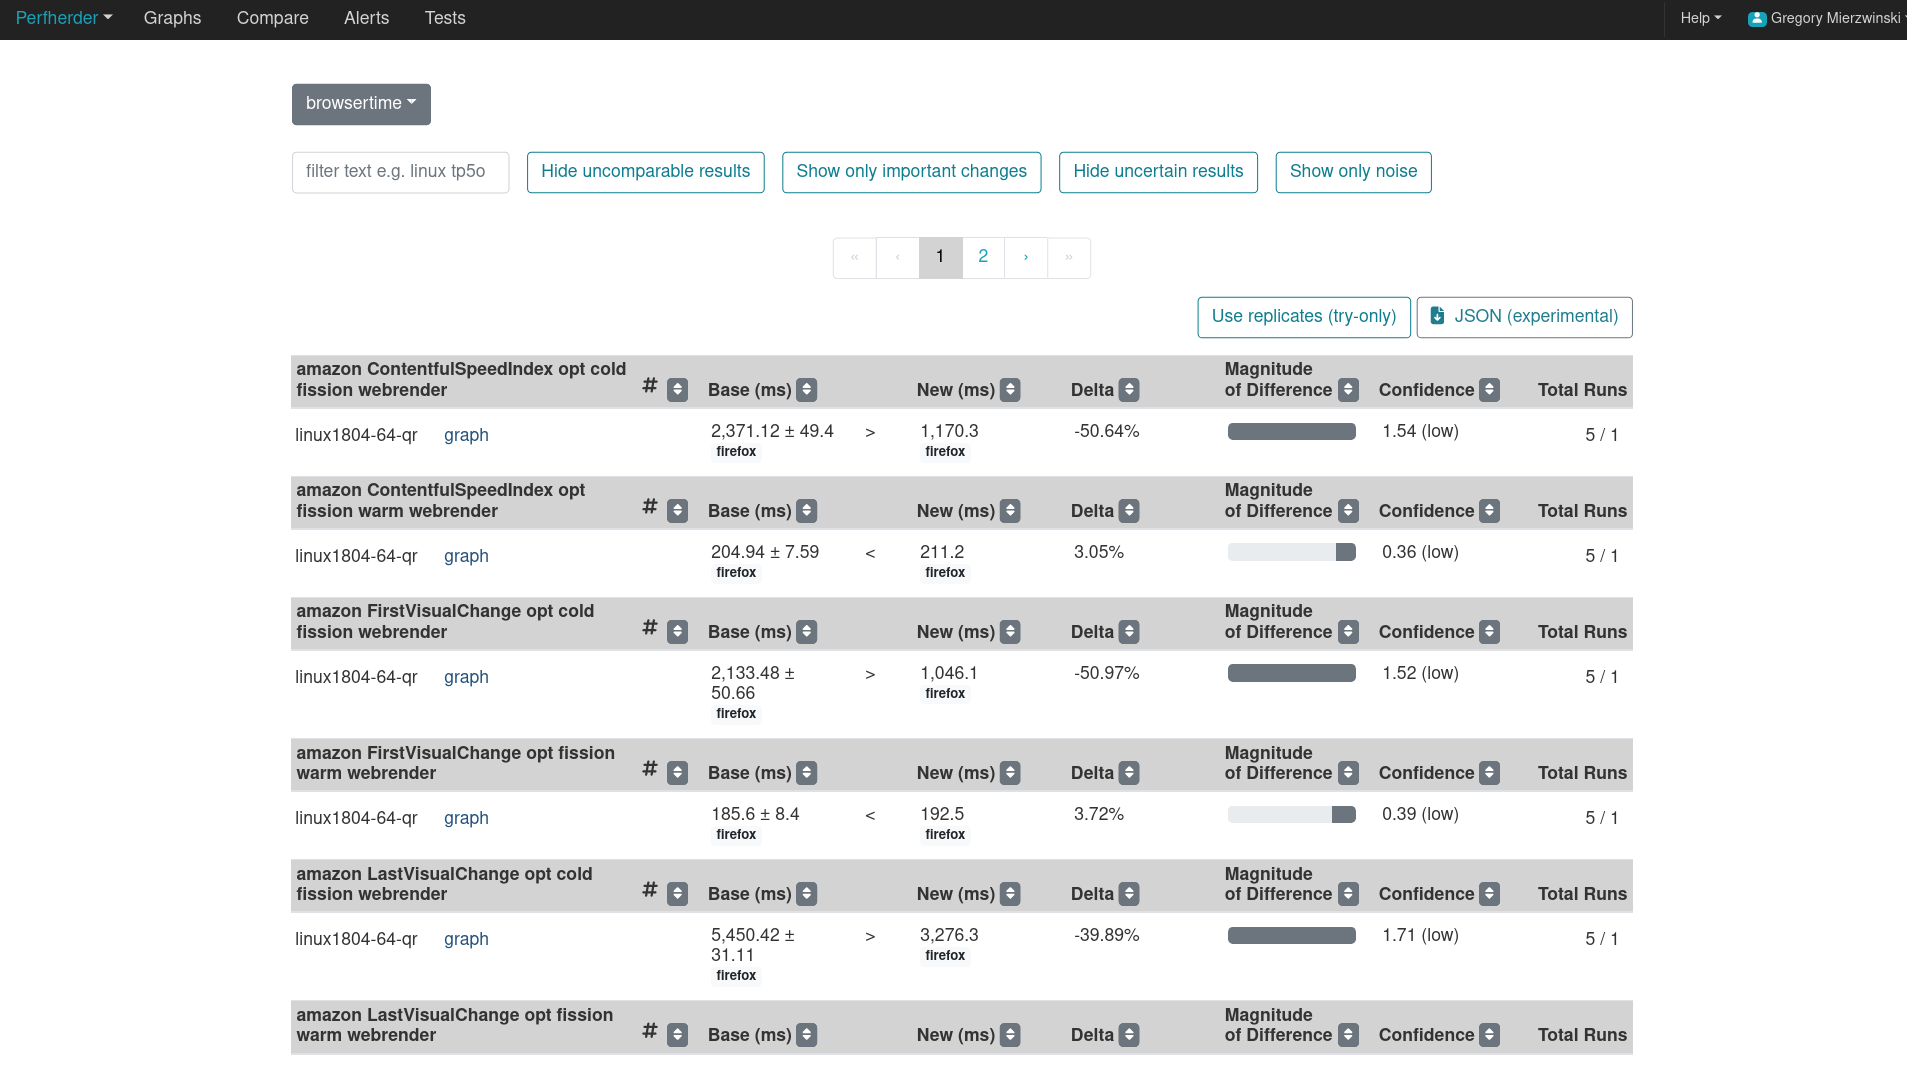Sort by Base (ms) in ContentfulSpeedIndex cold table

coord(808,390)
